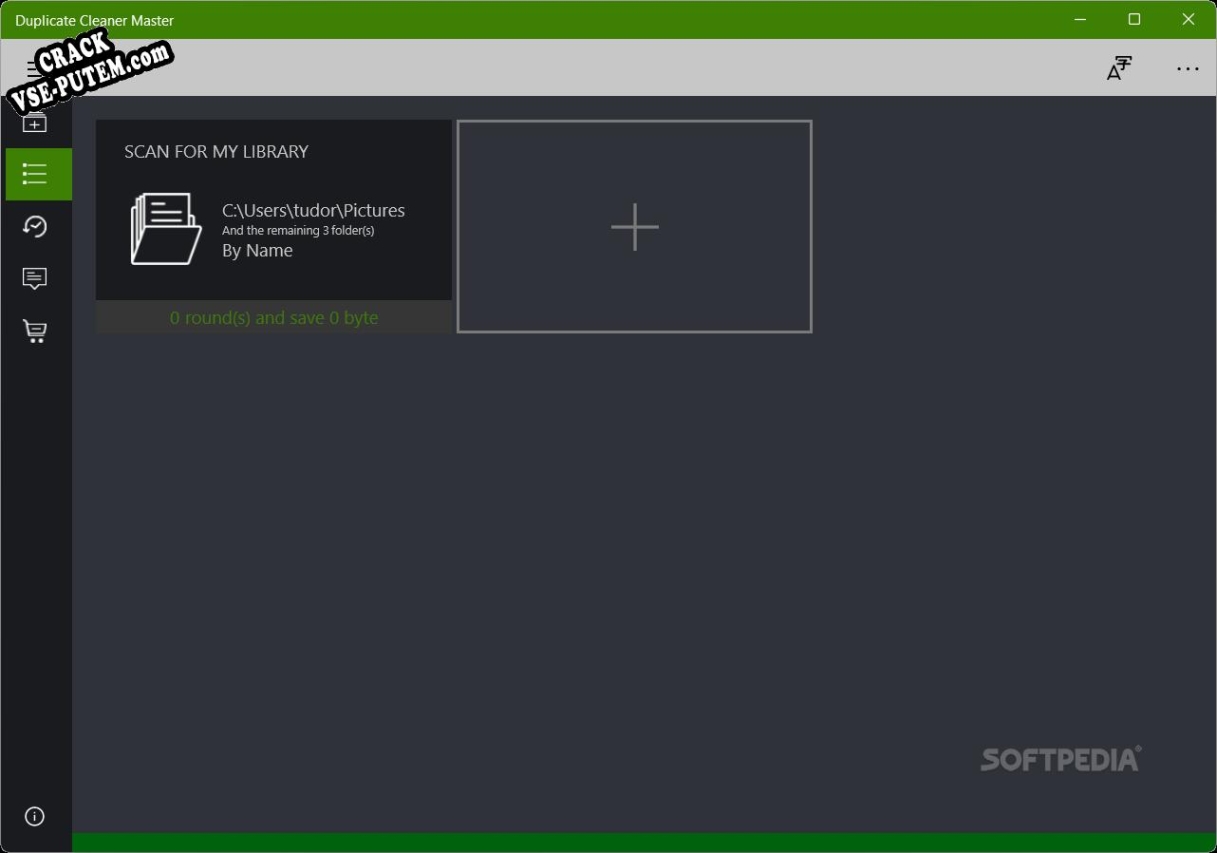This screenshot has width=1217, height=853.
Task: Click the 'And the remaining 3 folder(s)' text
Action: coord(298,231)
